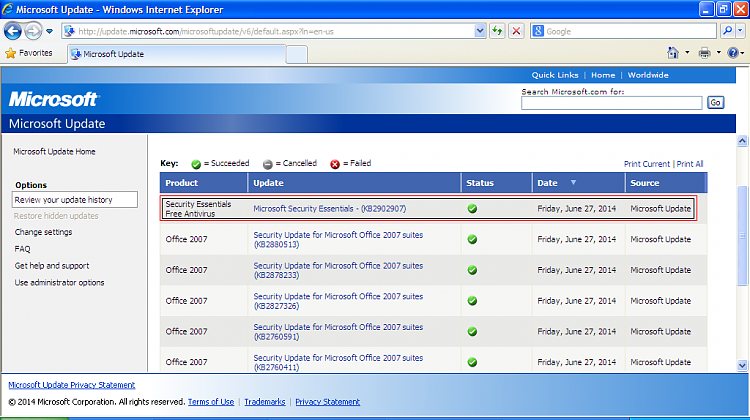The height and width of the screenshot is (420, 750).
Task: Click the browser Forward arrow button
Action: tap(33, 32)
